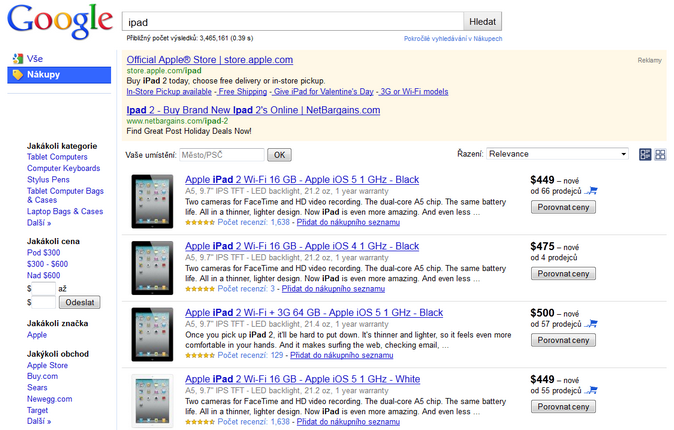
Task: Open white iPad 2 16 GB thumbnail
Action: [152, 401]
